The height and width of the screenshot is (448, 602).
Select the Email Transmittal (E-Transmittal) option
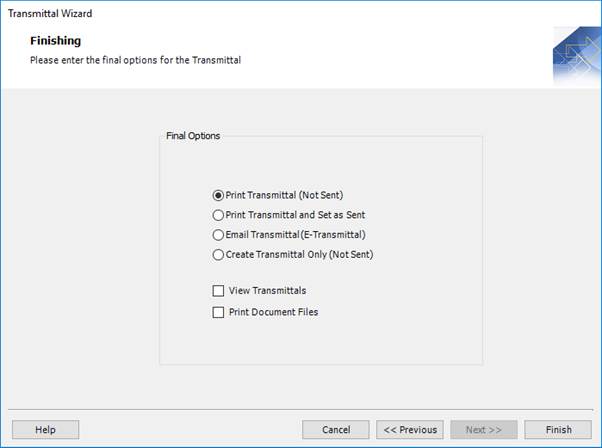point(218,235)
